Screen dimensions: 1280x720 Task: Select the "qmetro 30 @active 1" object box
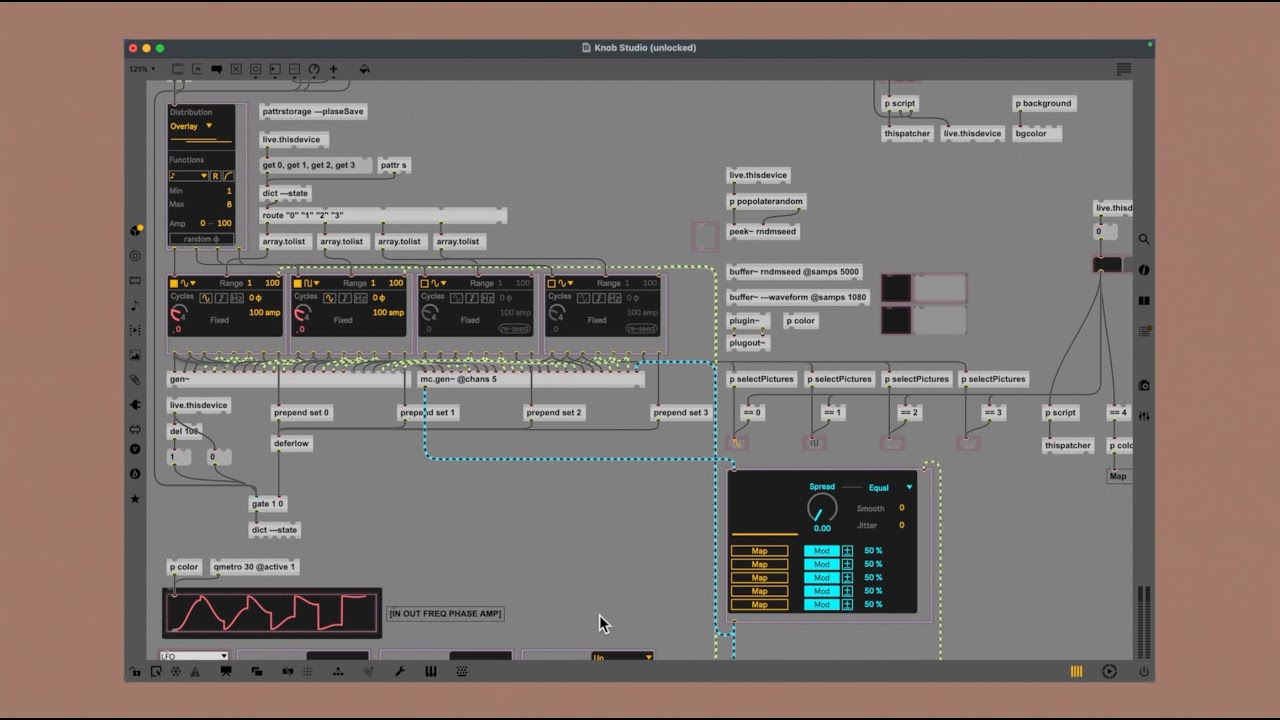[x=254, y=567]
